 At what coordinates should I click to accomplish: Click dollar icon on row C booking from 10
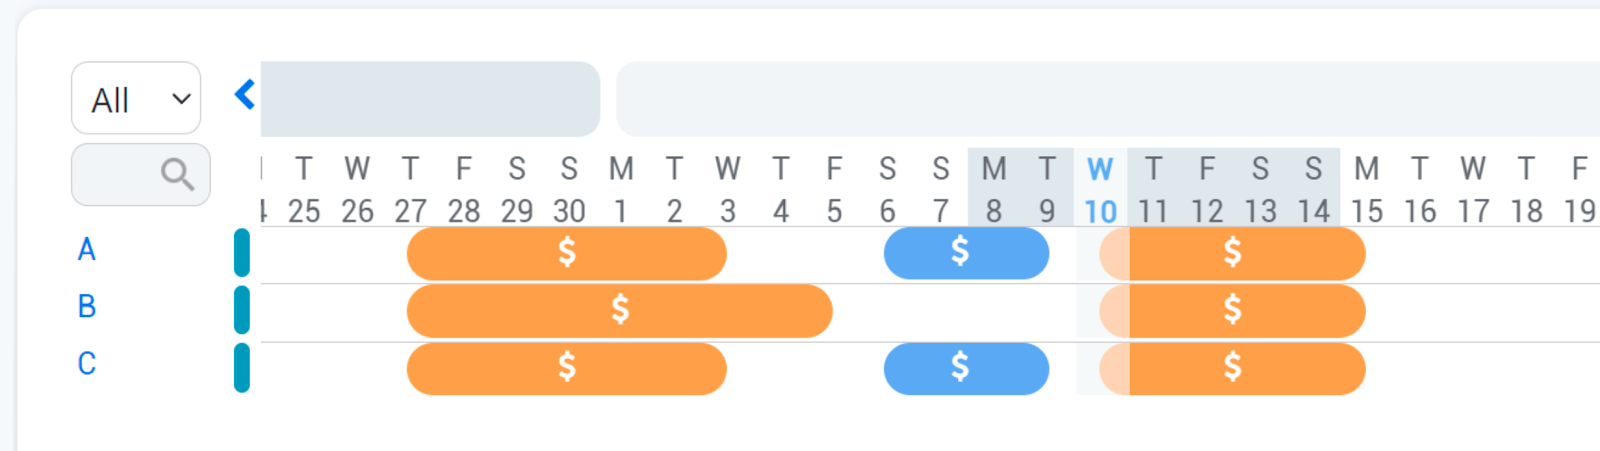(1233, 367)
